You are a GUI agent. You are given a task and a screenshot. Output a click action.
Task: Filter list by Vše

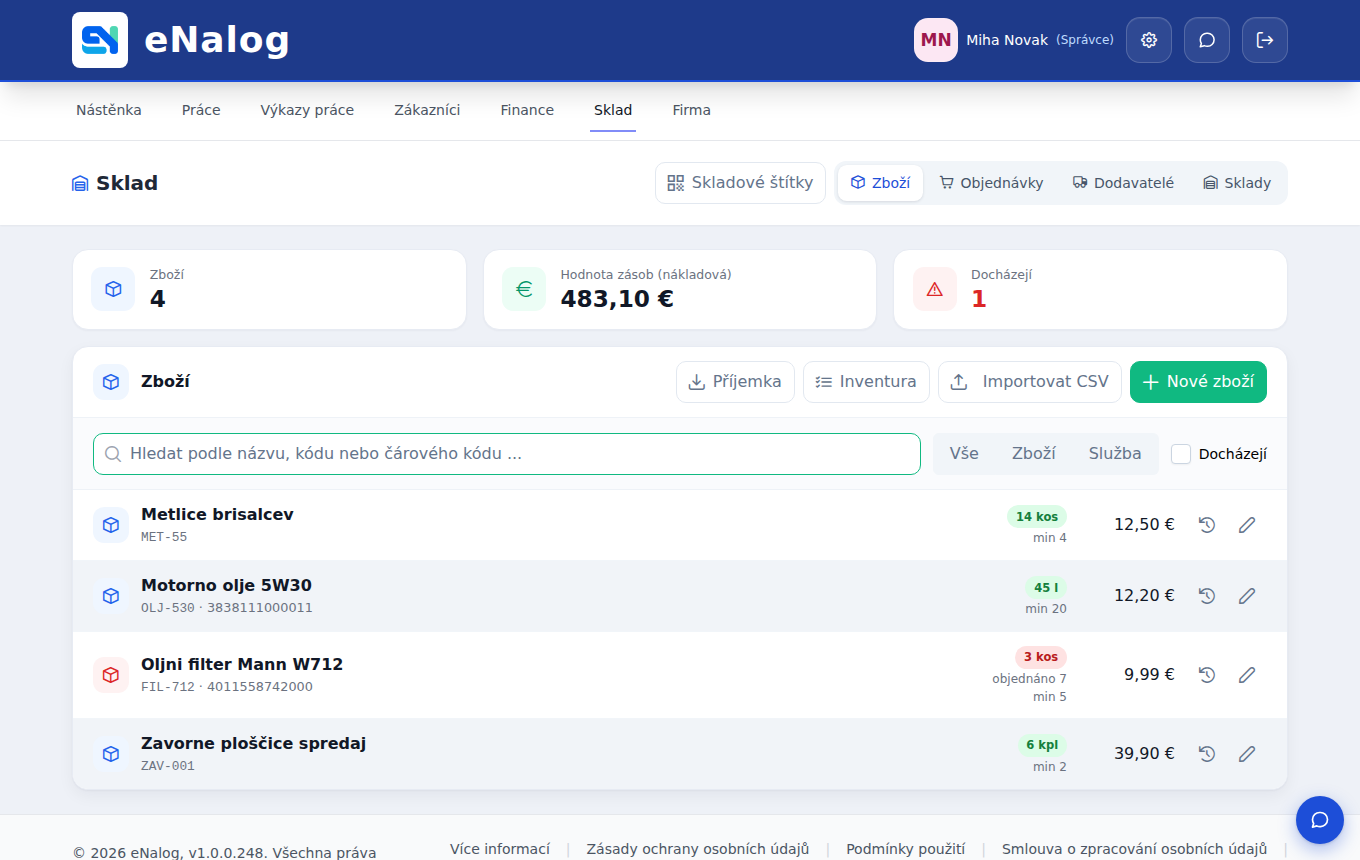(964, 454)
